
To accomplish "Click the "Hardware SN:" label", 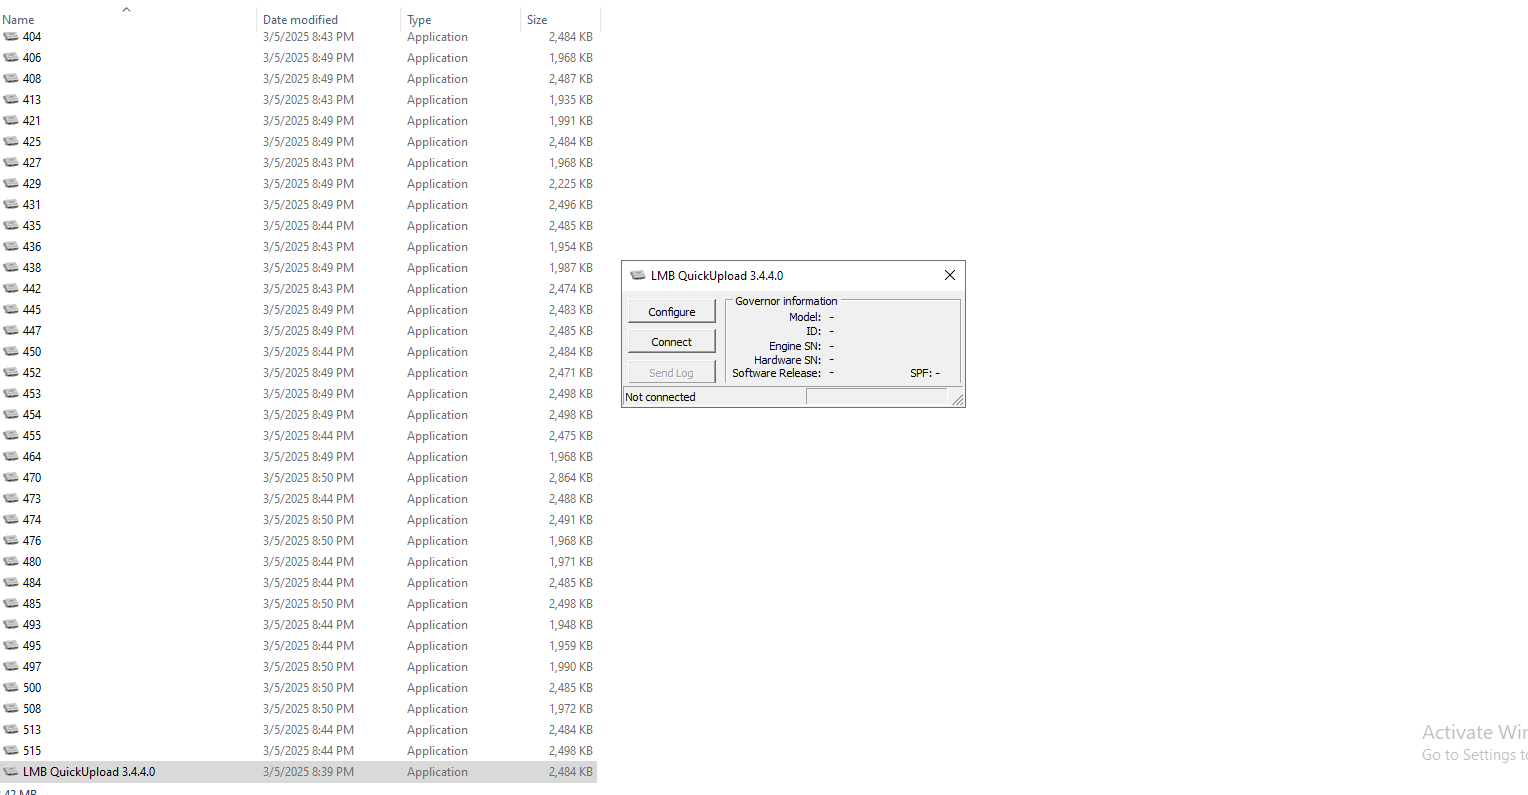I will coord(788,360).
